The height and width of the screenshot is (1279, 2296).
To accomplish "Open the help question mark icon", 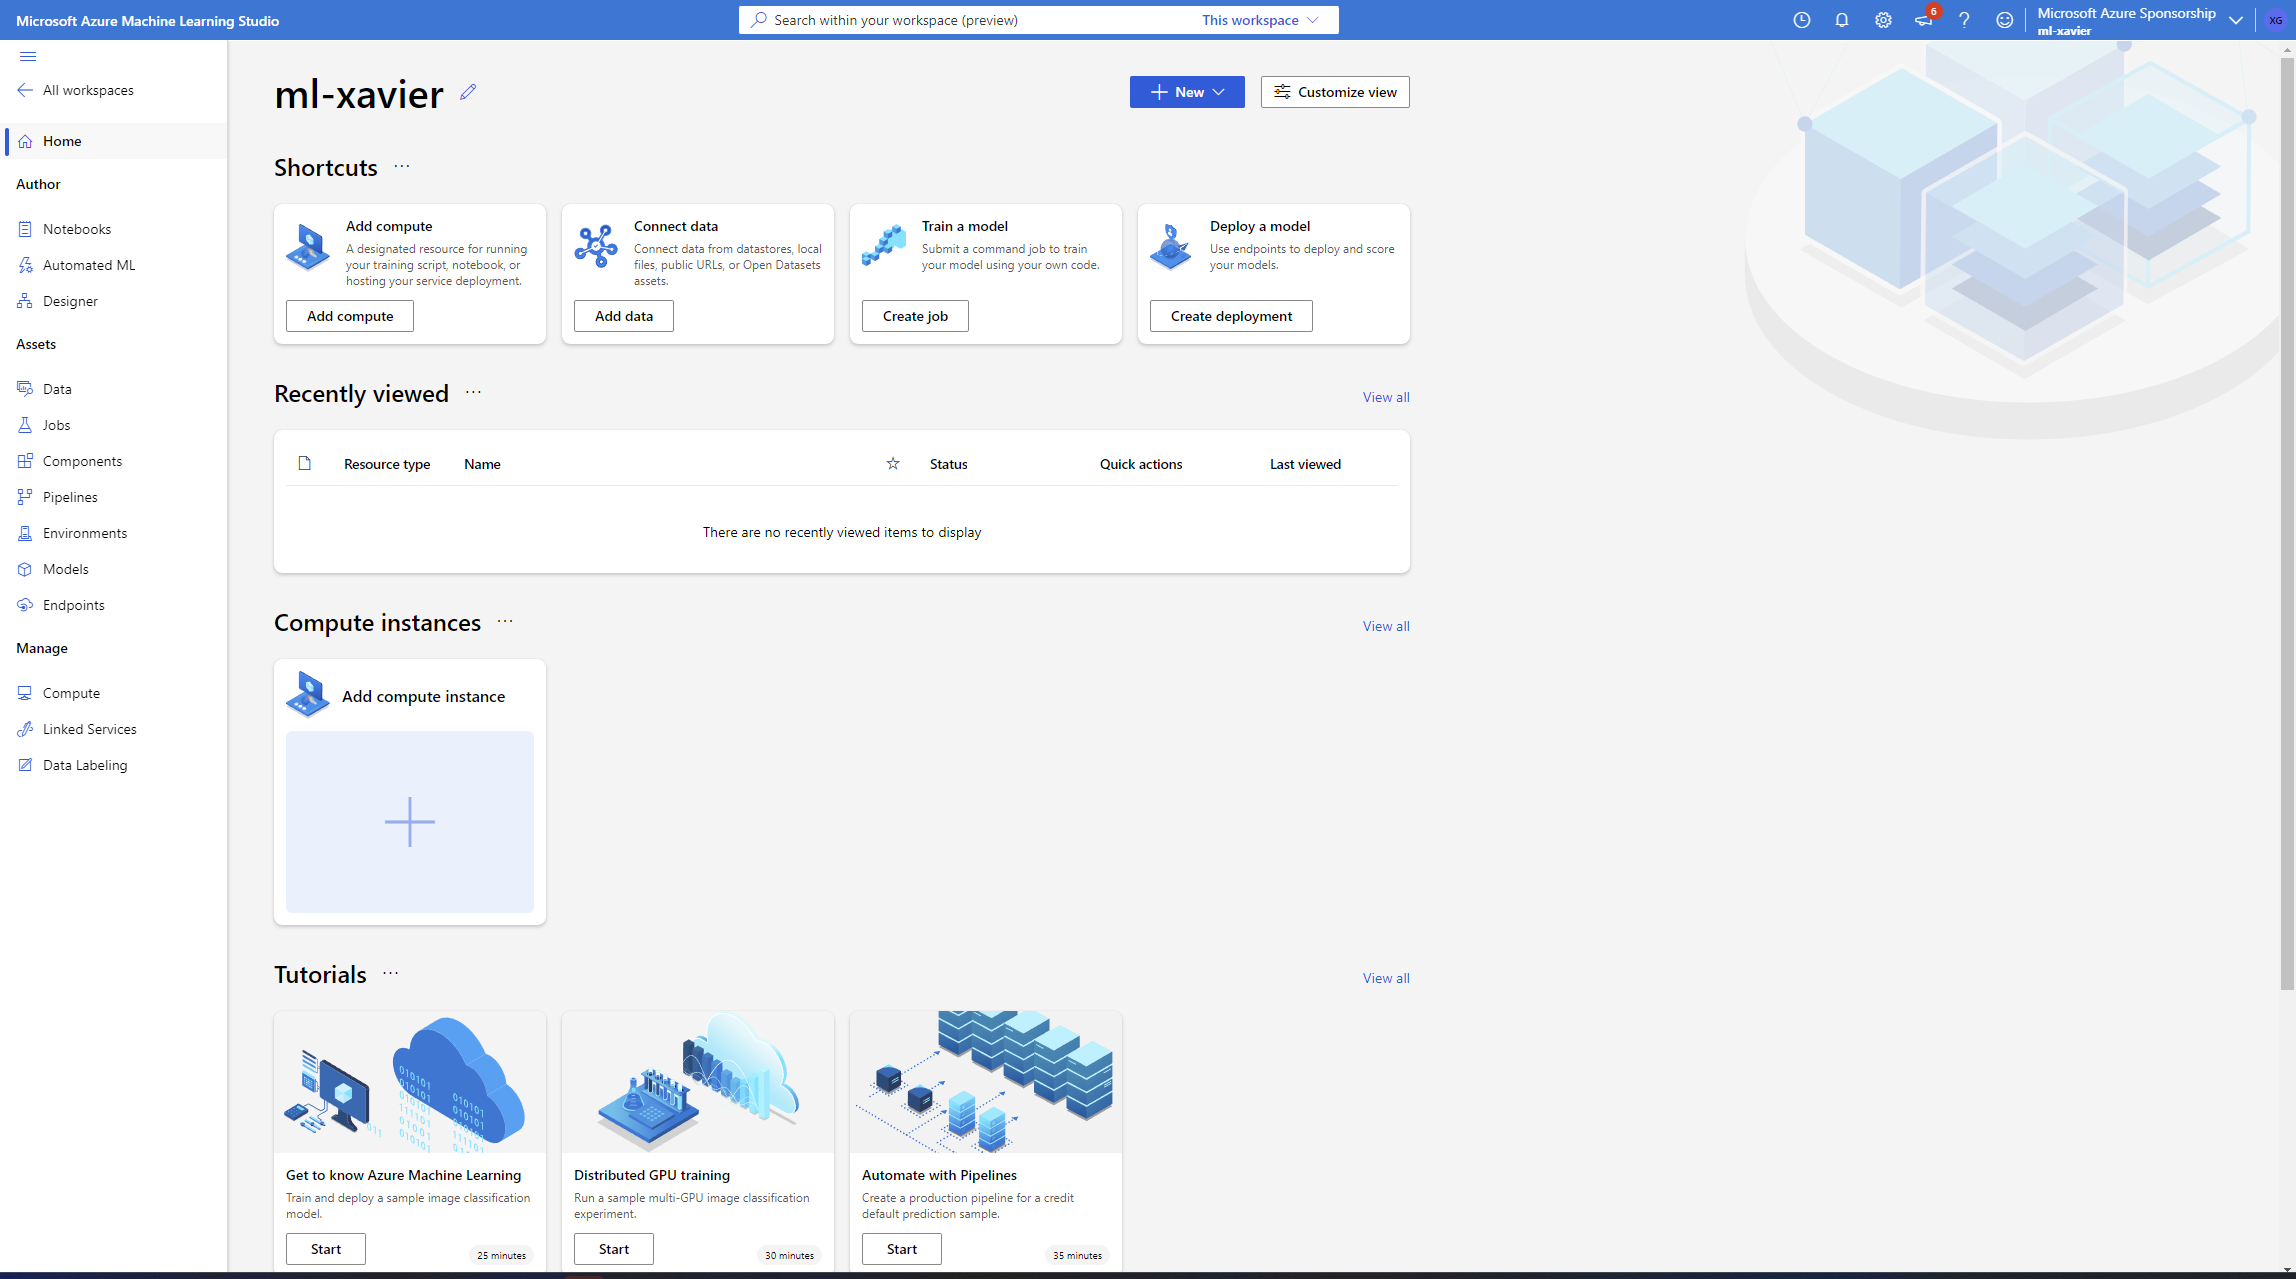I will 1964,20.
